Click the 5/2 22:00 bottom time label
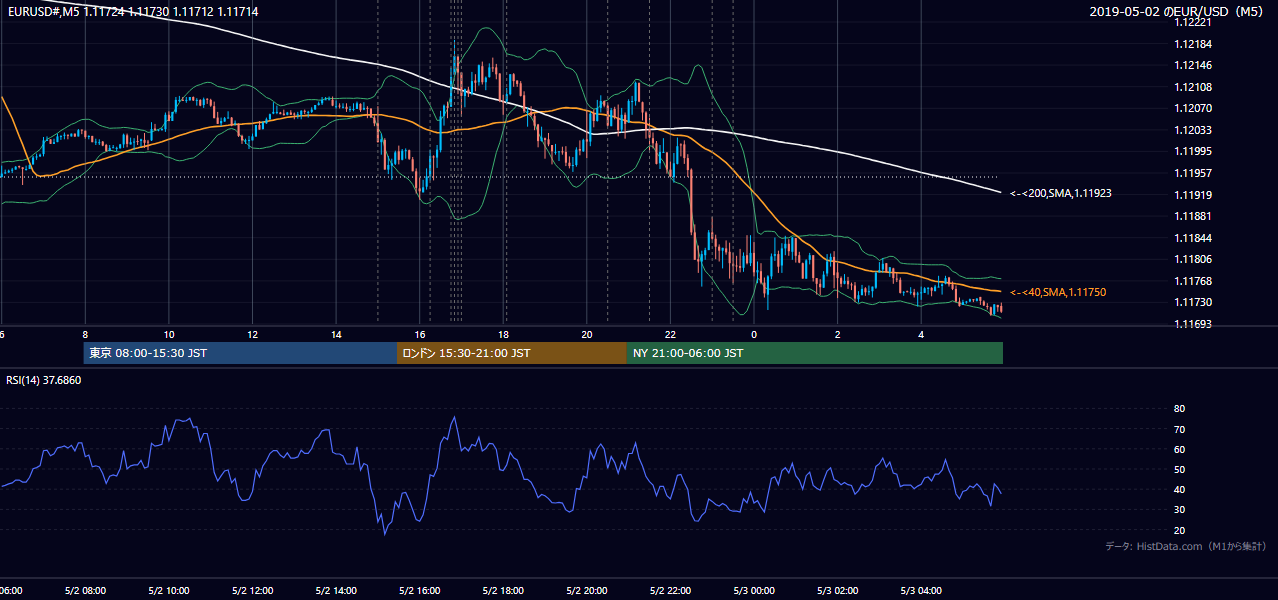This screenshot has height=600, width=1278. point(672,591)
